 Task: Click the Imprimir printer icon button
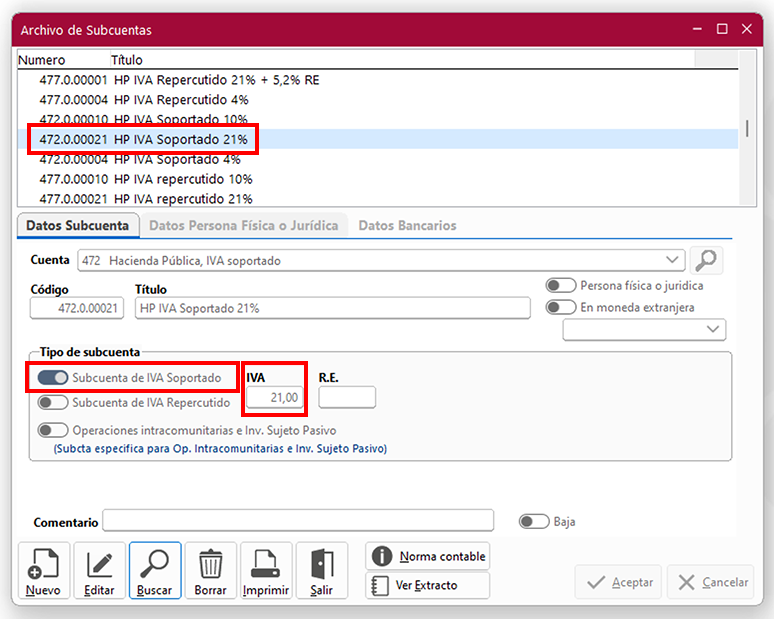coord(266,571)
